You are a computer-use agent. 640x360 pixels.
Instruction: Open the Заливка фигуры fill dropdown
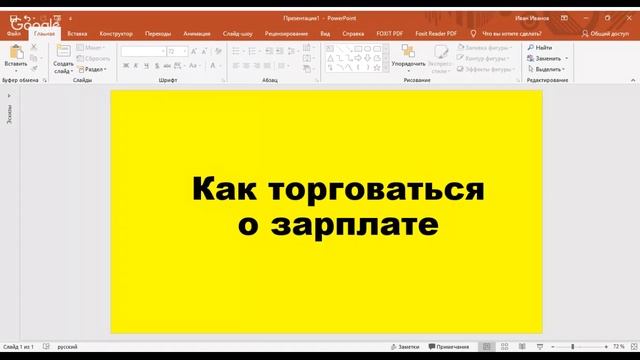[x=485, y=48]
